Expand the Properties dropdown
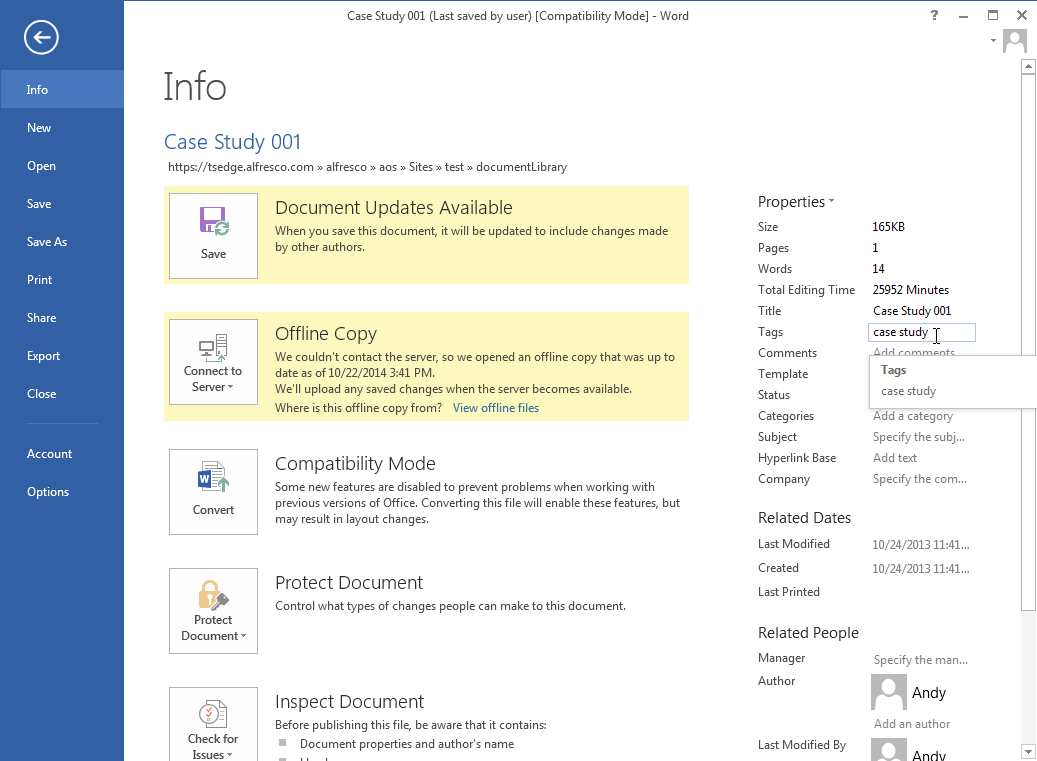 pos(797,201)
